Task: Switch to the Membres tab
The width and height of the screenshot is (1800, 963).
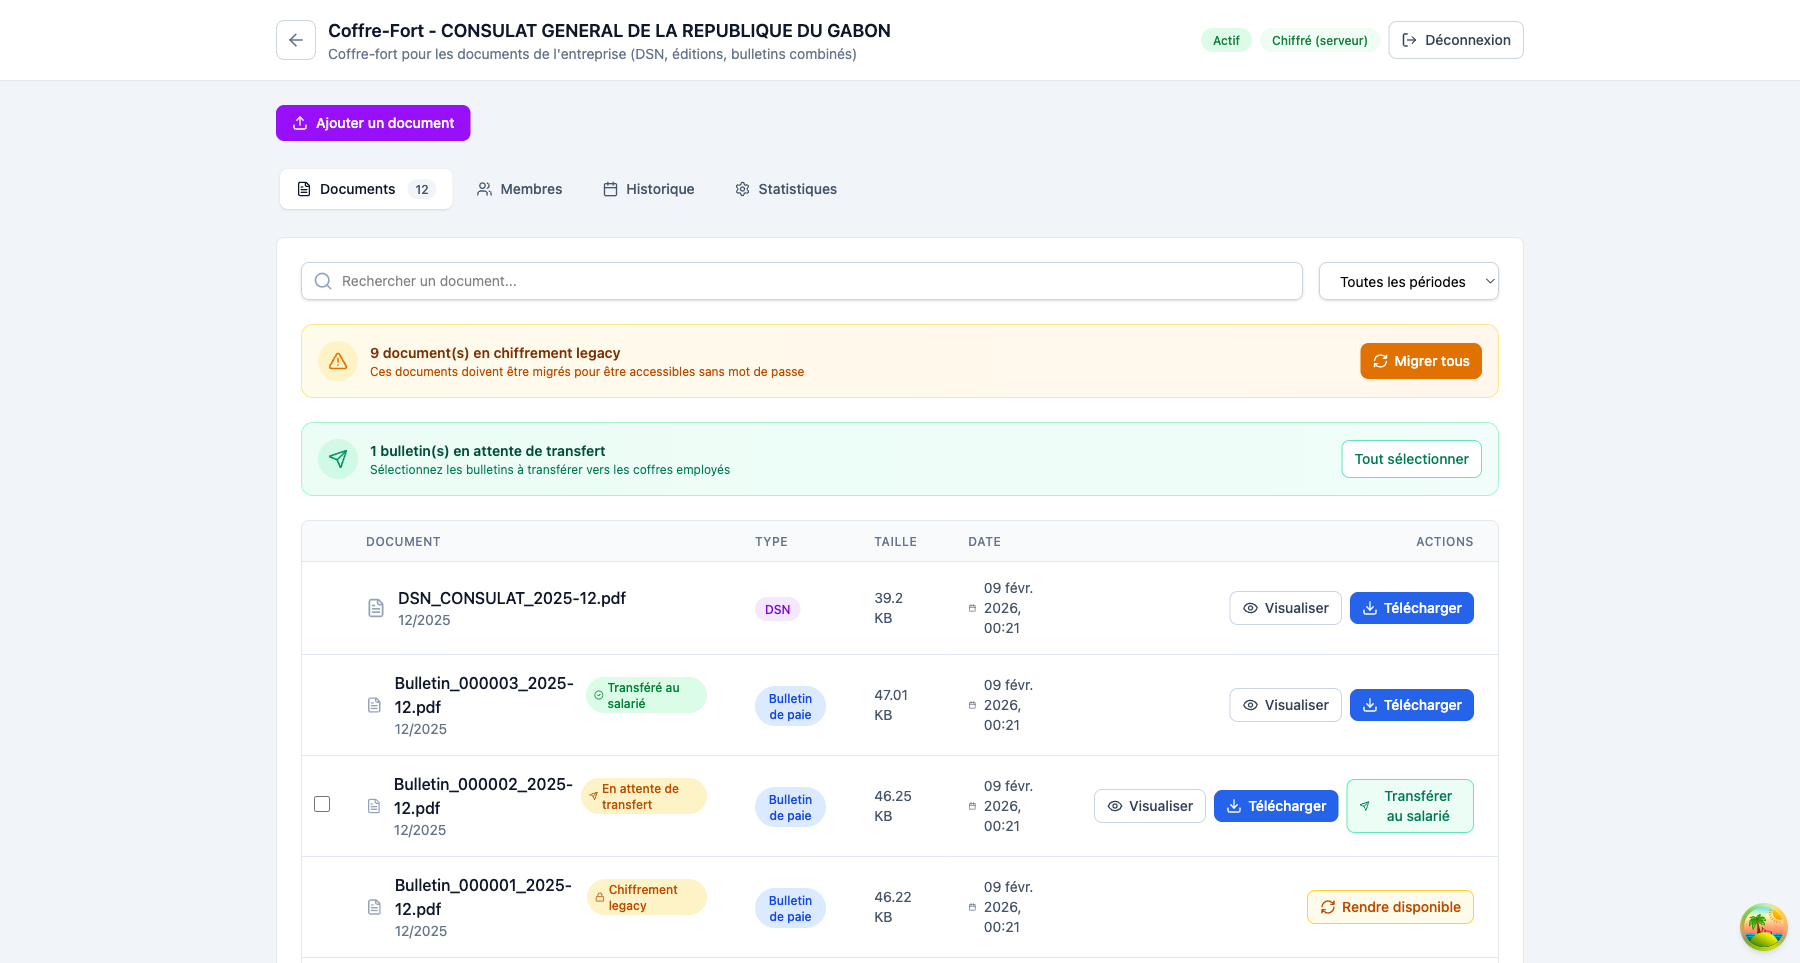Action: click(519, 189)
